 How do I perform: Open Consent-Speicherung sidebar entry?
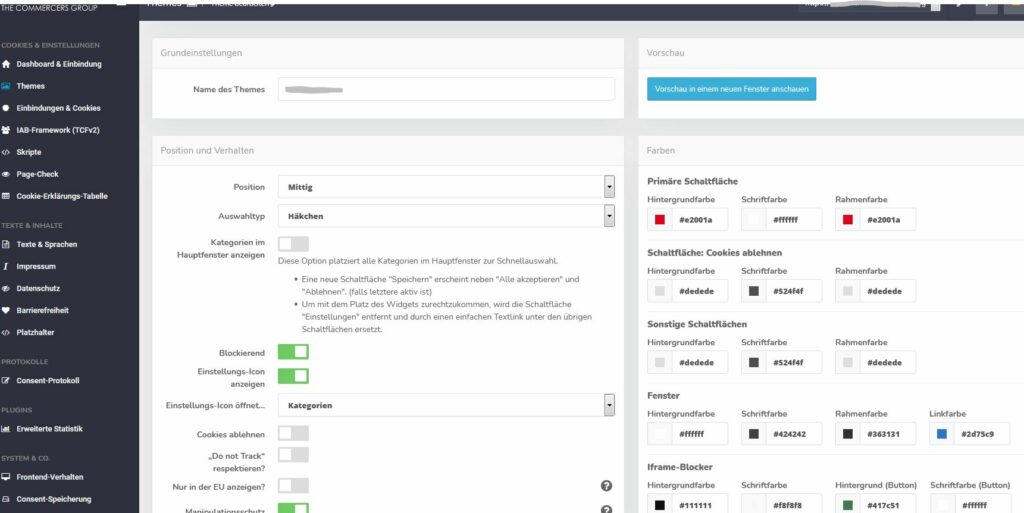click(x=54, y=499)
